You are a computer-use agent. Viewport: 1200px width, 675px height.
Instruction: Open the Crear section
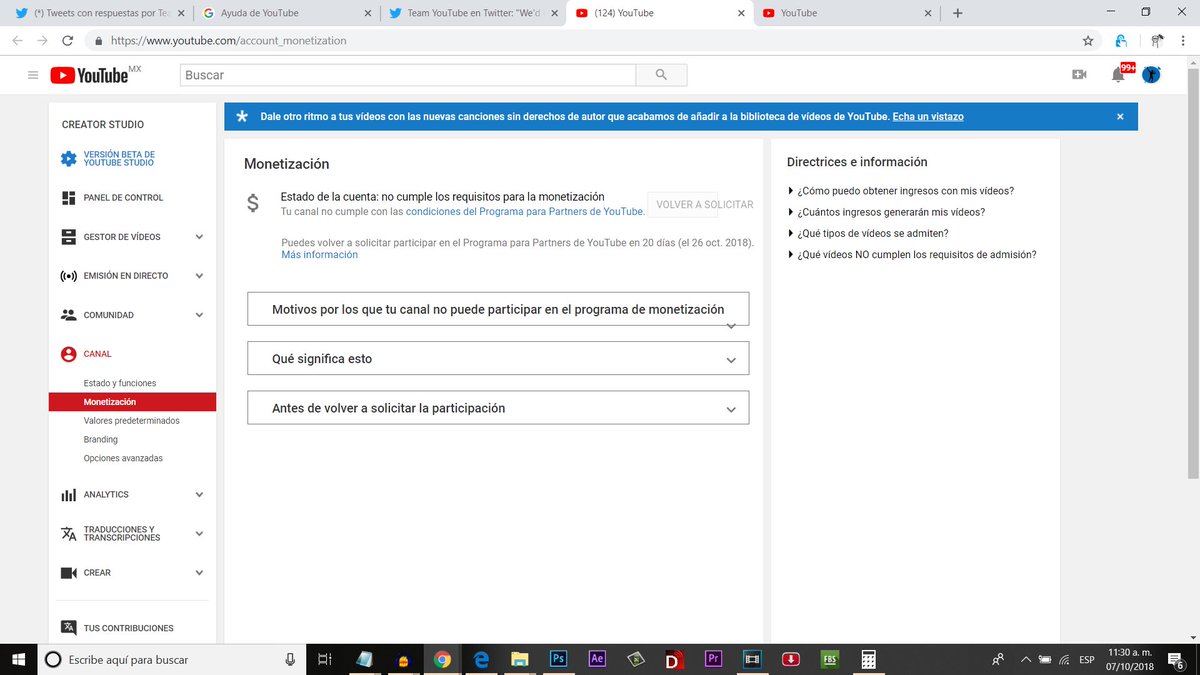[97, 573]
